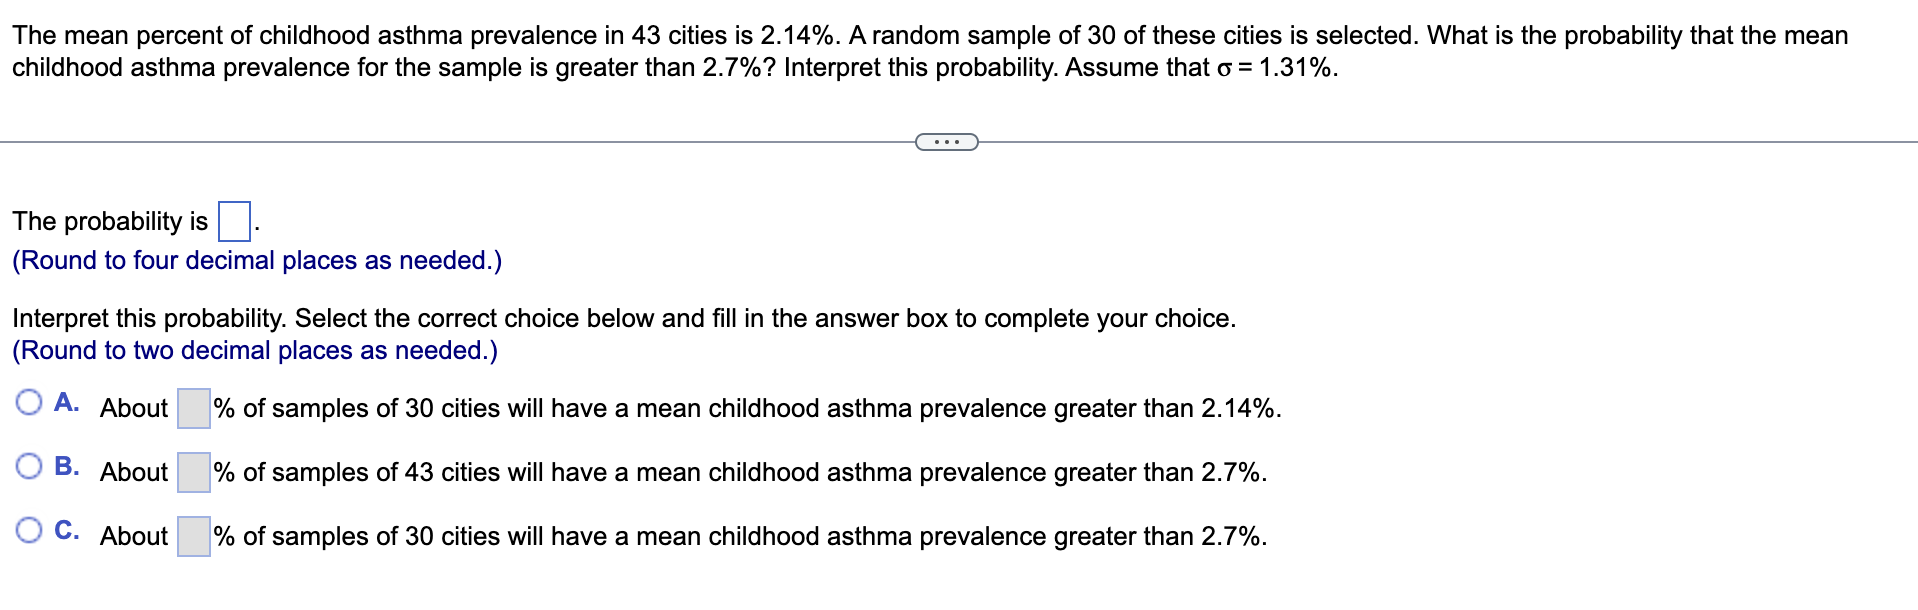
Task: Click the percent box in choice C
Action: 194,536
